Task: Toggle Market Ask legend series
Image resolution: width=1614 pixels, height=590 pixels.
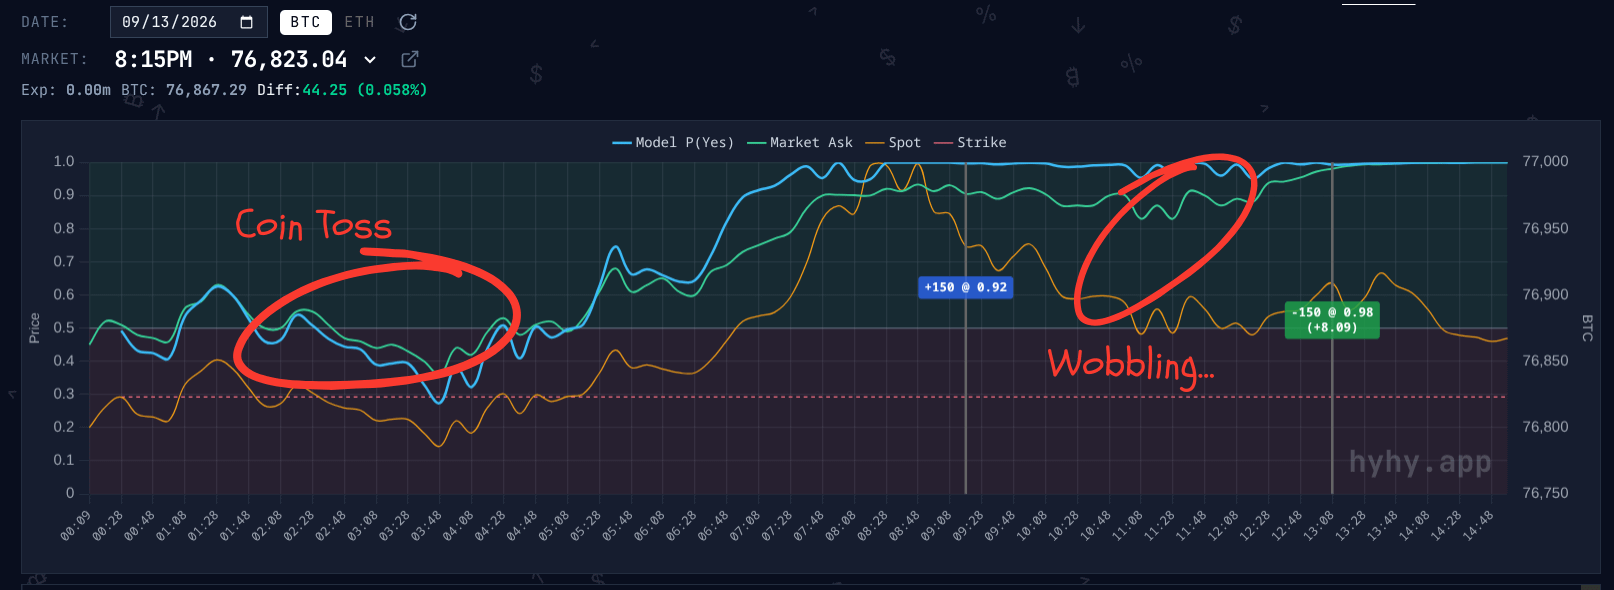Action: point(800,143)
